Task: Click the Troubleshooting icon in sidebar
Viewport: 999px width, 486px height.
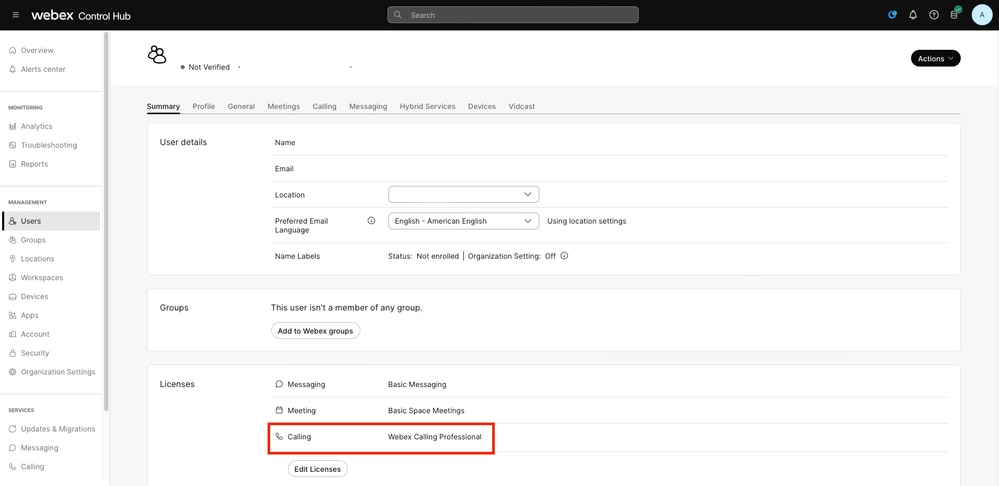Action: pyautogui.click(x=13, y=145)
